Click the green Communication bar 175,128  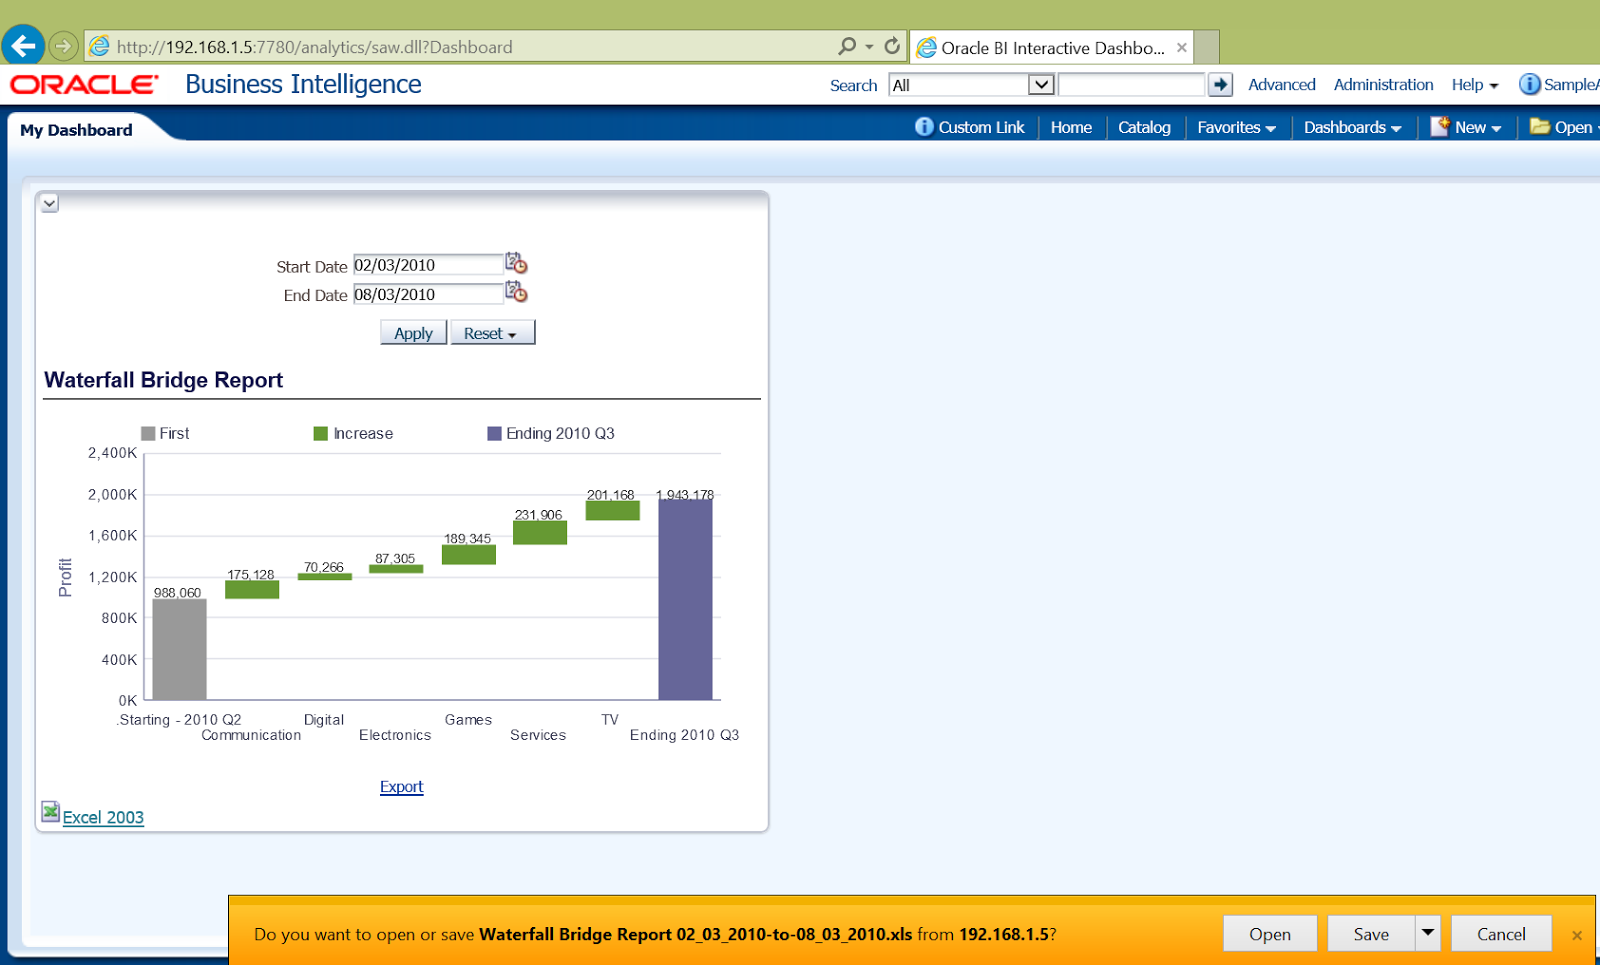tap(252, 590)
